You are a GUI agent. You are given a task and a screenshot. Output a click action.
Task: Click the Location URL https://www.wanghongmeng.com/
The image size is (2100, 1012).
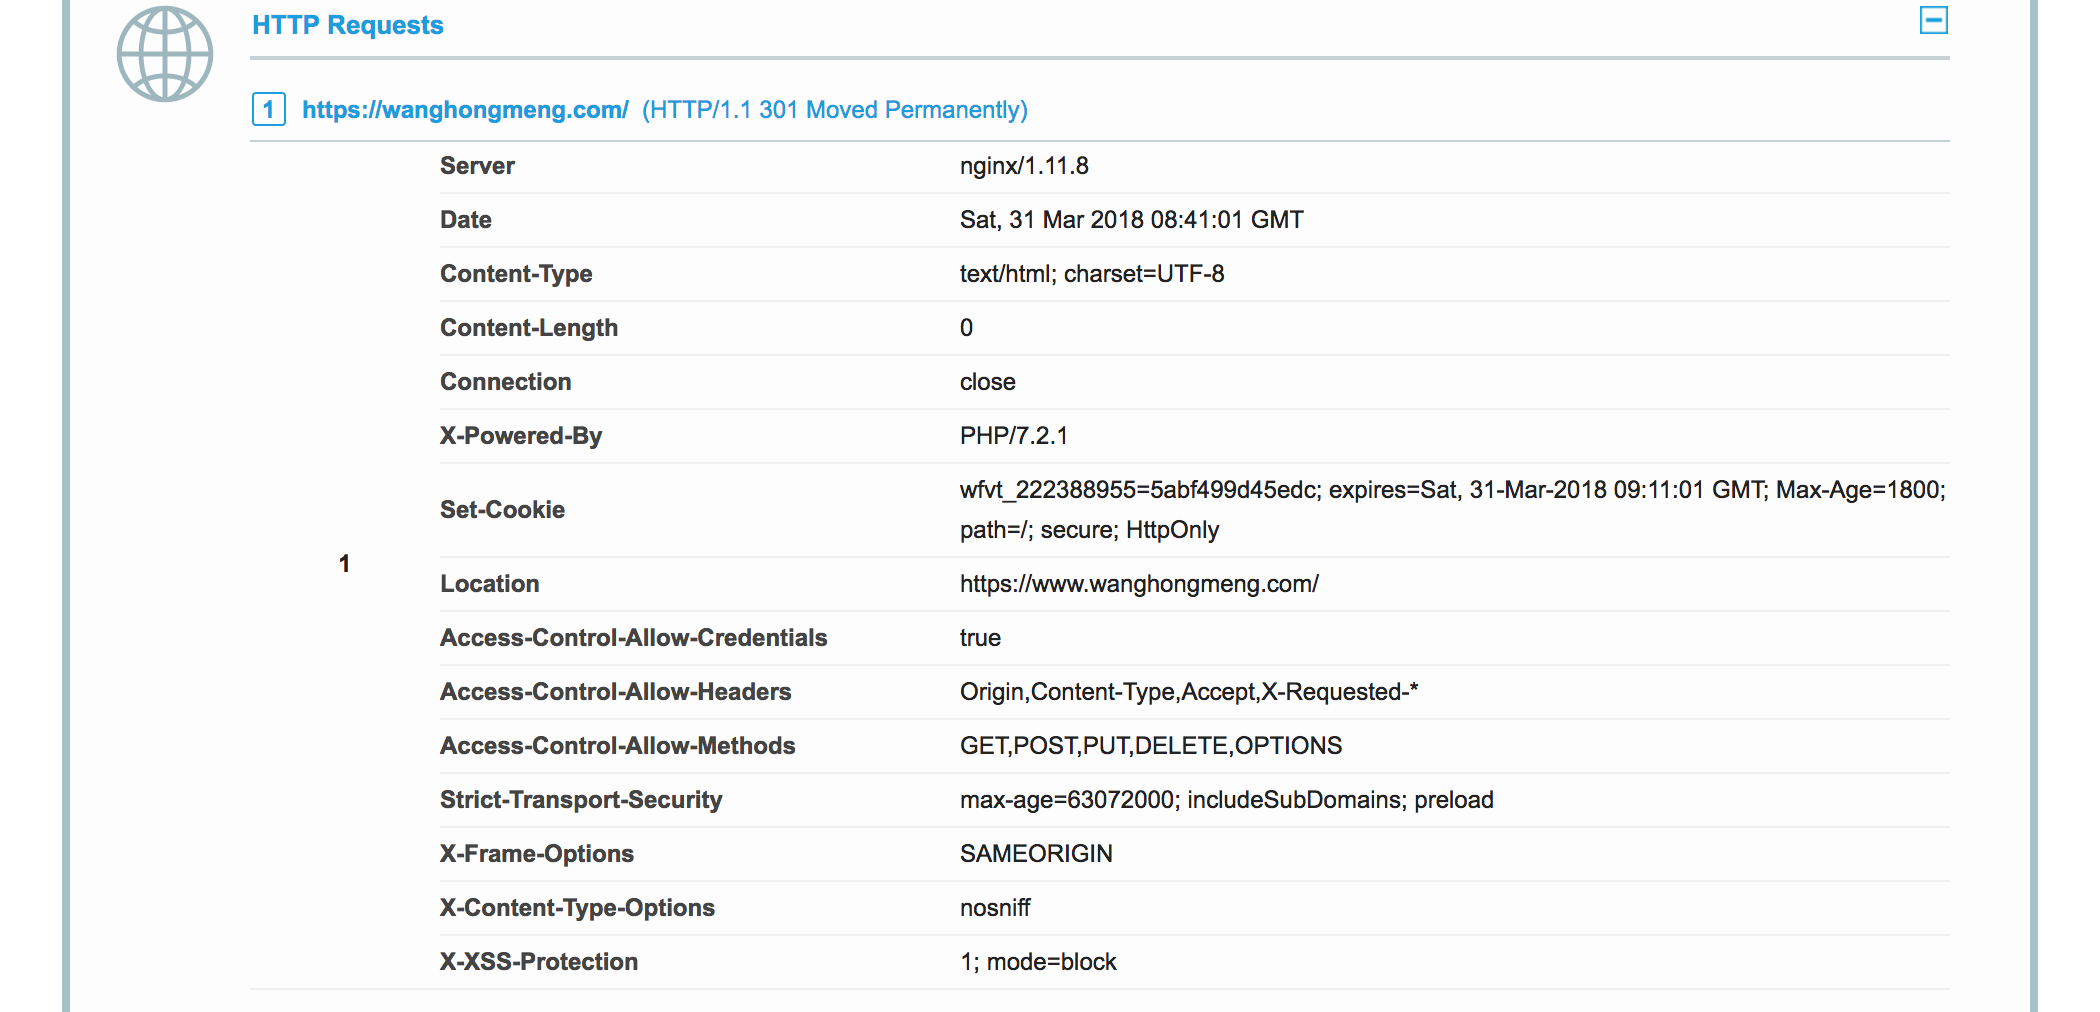[x=1138, y=584]
